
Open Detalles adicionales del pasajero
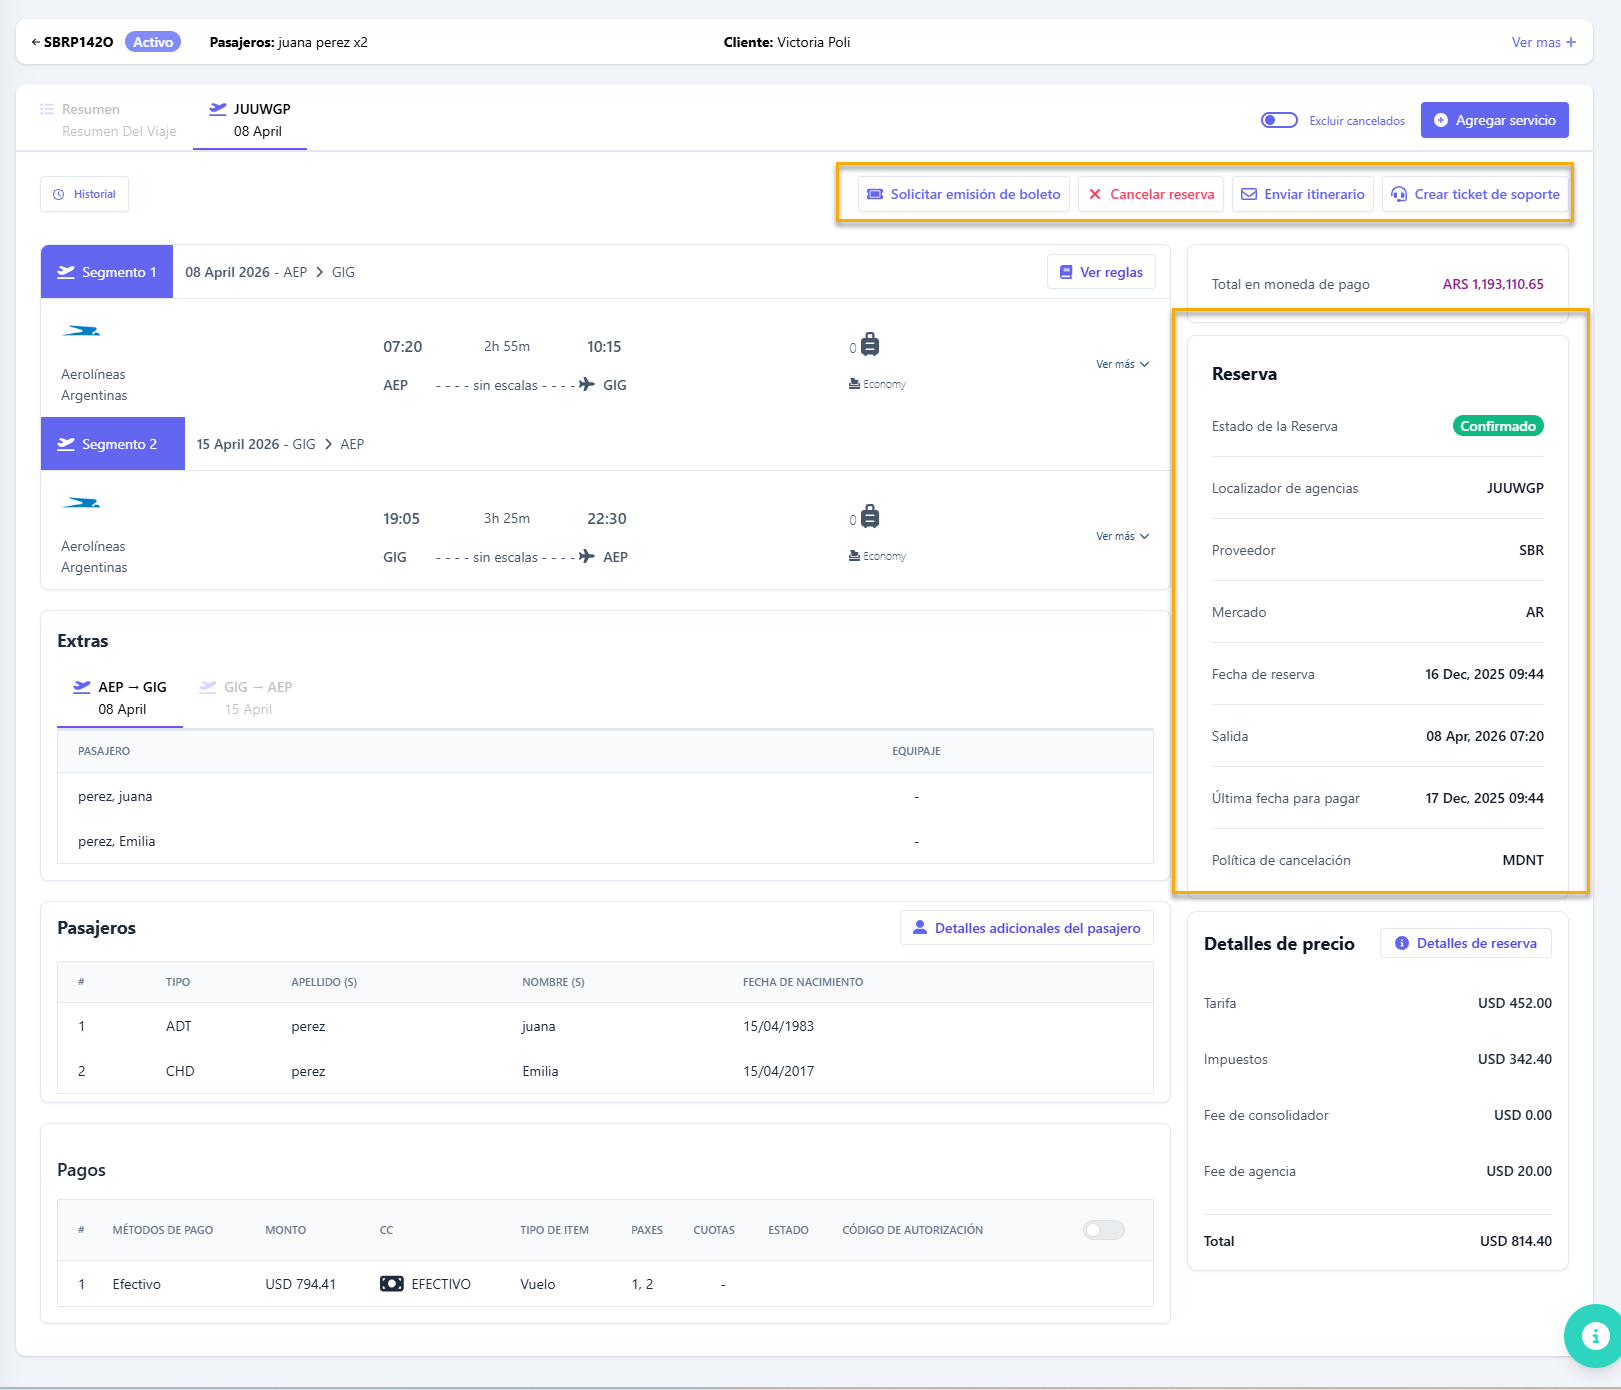point(1026,928)
